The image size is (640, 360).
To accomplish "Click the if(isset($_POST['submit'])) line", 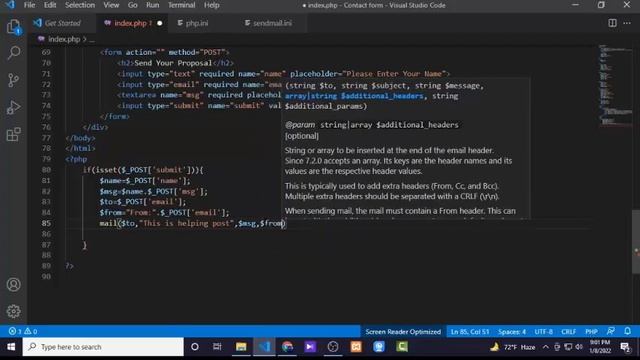I will click(143, 170).
